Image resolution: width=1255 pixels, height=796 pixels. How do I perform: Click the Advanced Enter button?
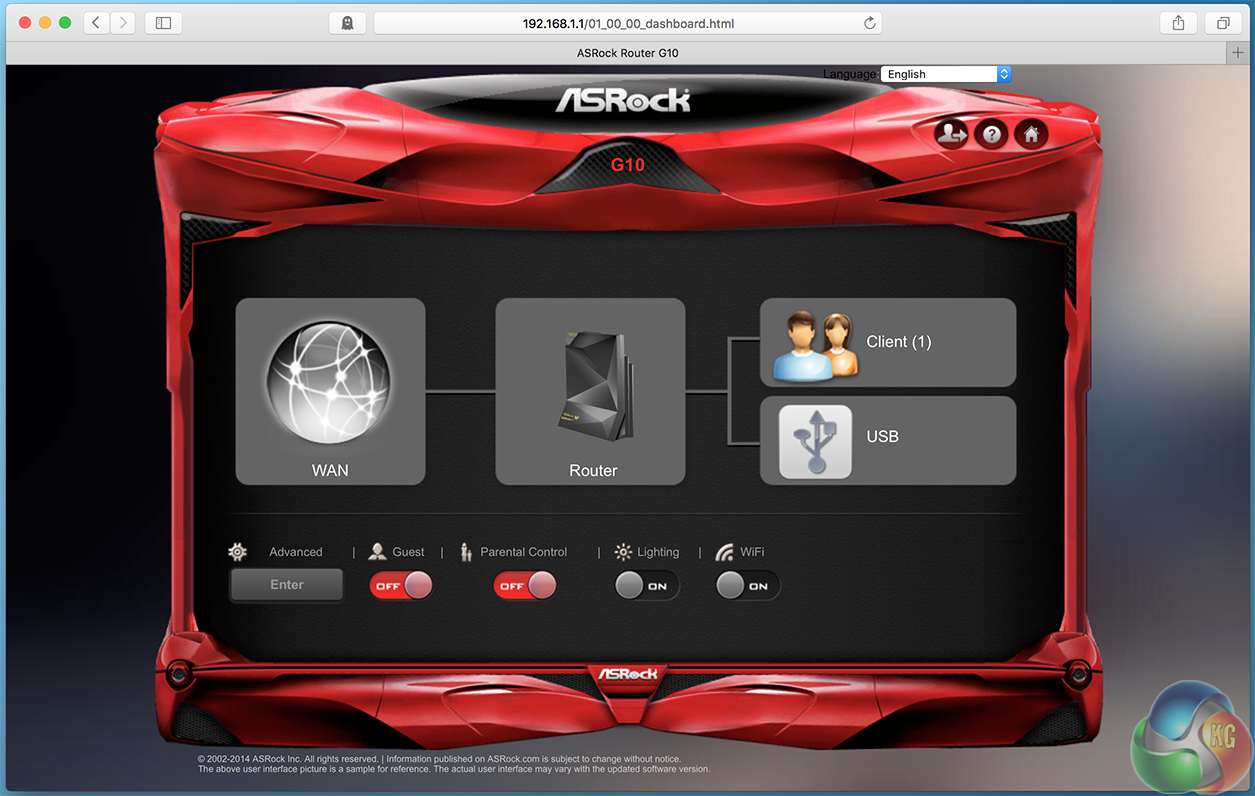point(287,585)
